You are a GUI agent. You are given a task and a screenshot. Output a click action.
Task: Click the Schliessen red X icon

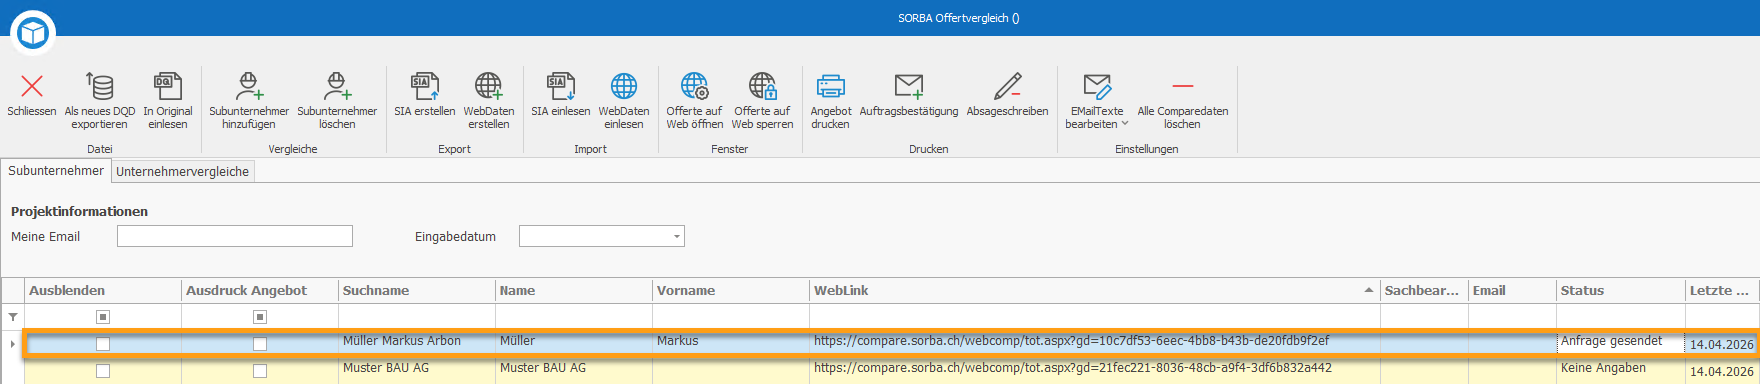click(x=32, y=86)
